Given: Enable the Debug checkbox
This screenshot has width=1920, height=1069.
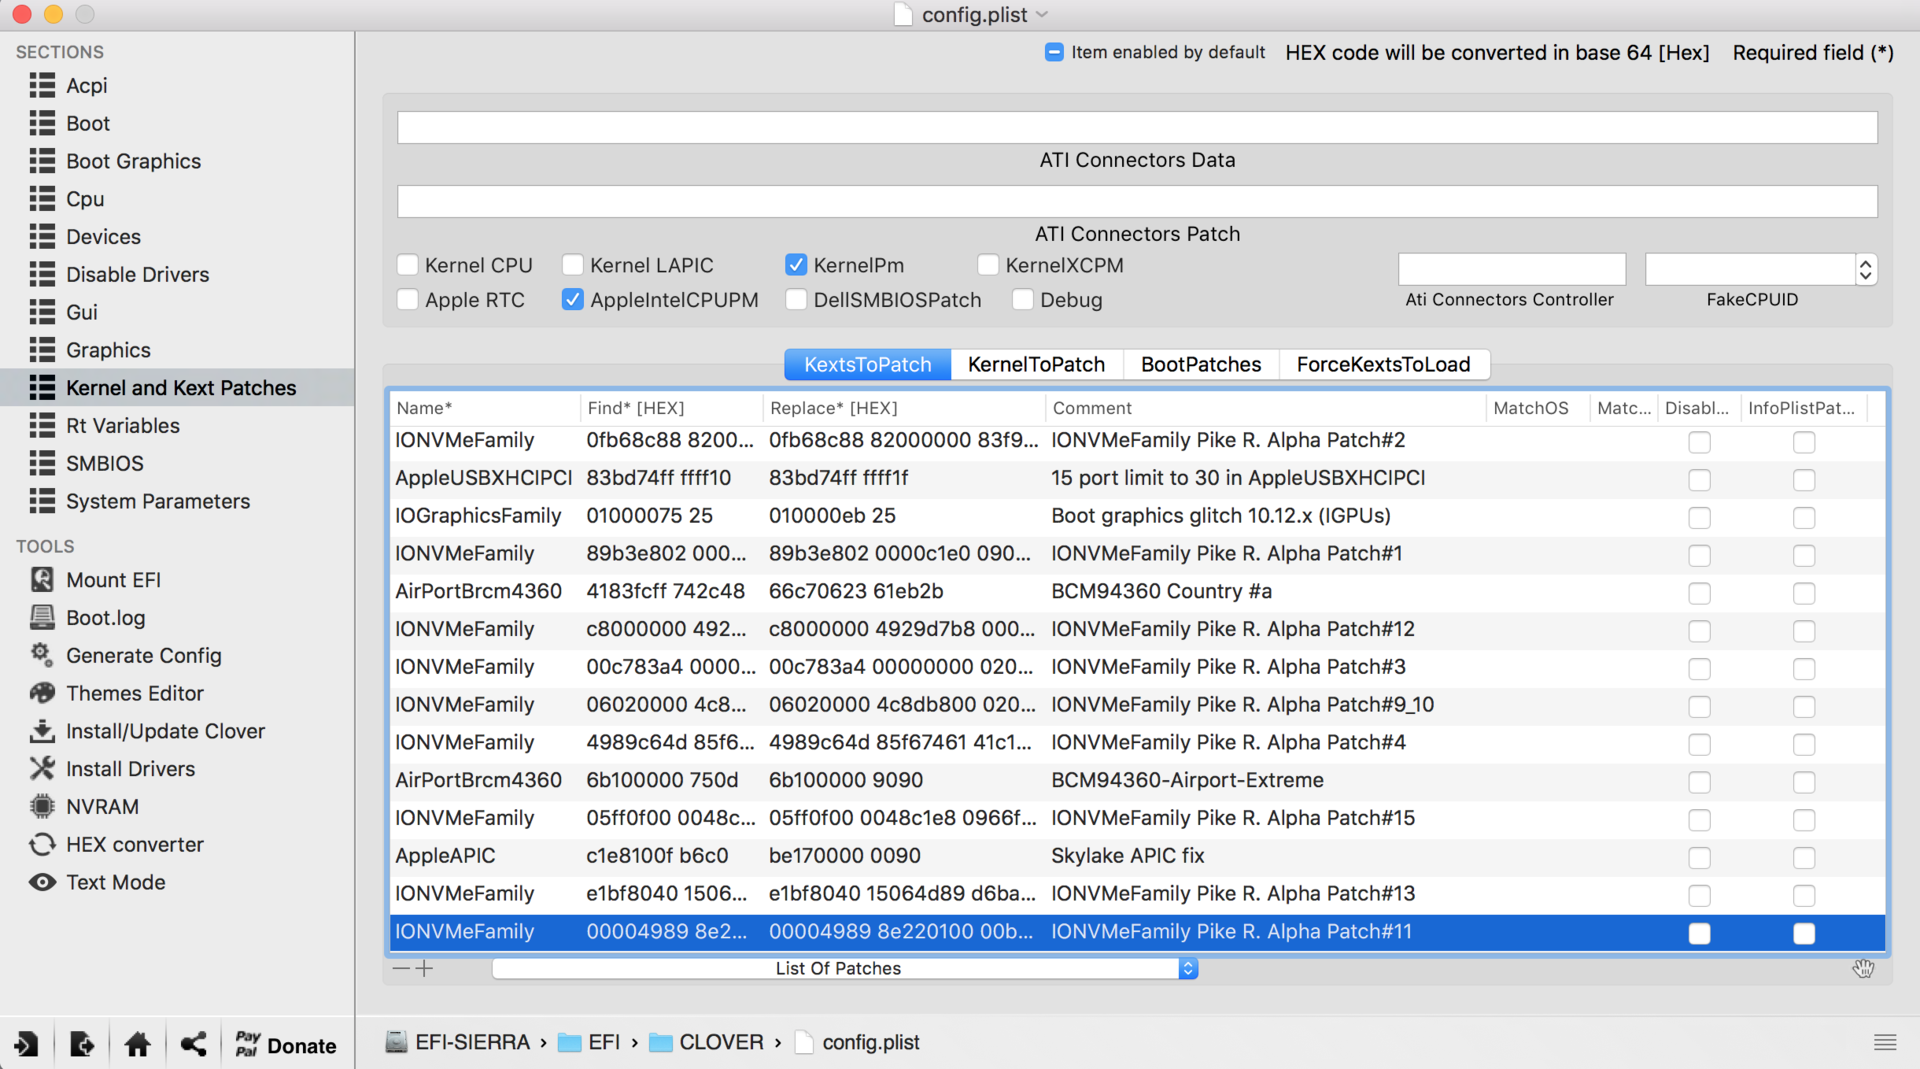Looking at the screenshot, I should (1022, 300).
